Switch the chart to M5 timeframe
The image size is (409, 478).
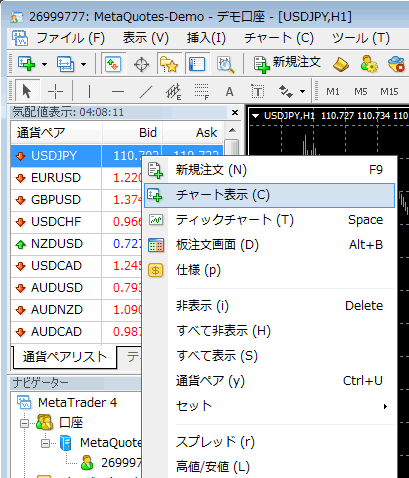361,92
